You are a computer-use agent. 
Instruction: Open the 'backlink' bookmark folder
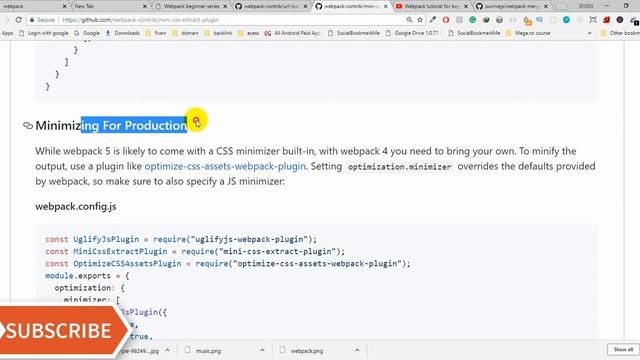[218, 33]
